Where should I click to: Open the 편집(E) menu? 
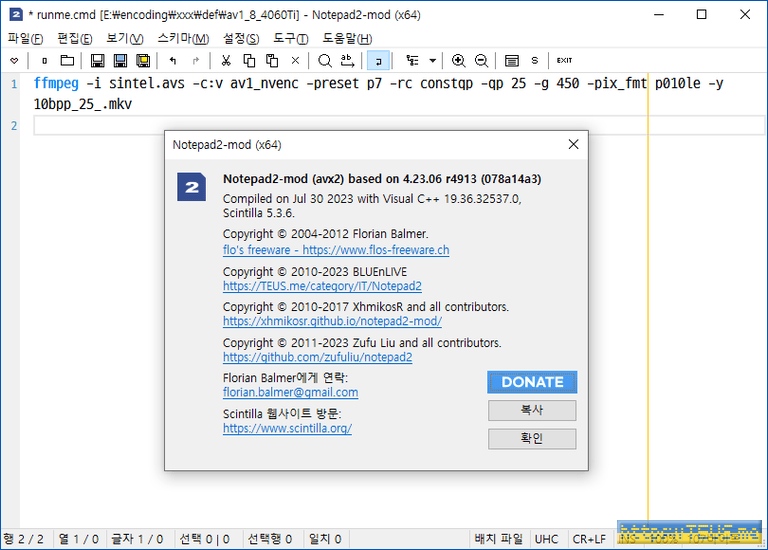[74, 38]
